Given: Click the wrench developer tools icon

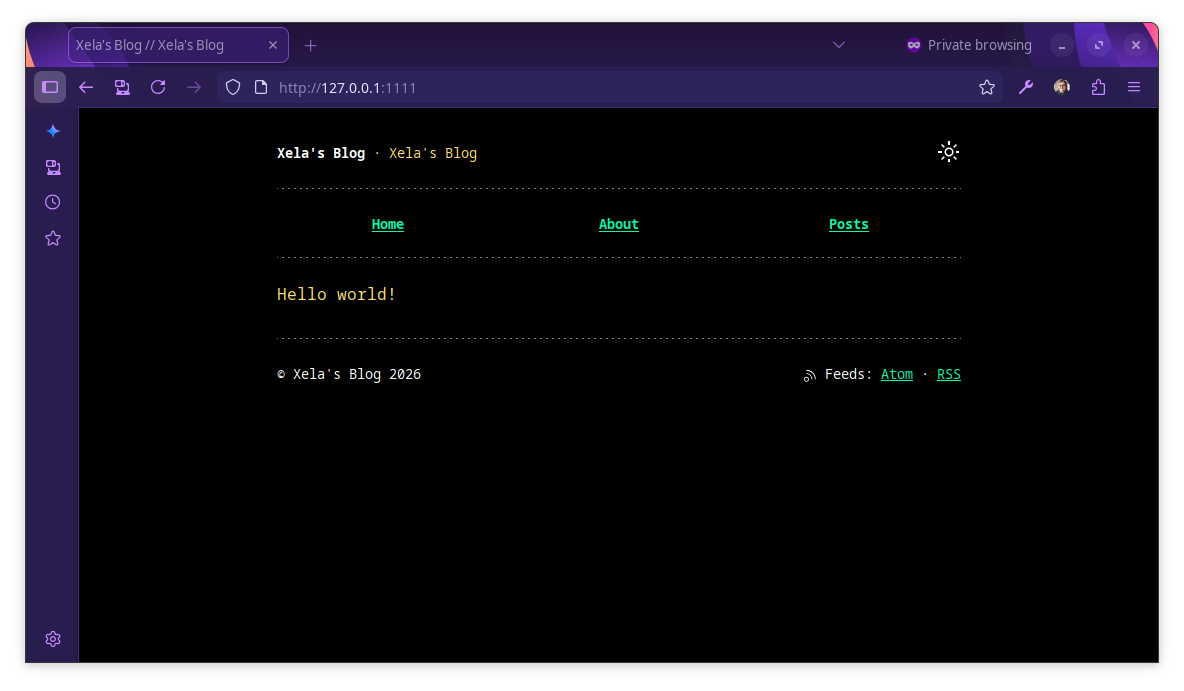Looking at the screenshot, I should click(1025, 87).
